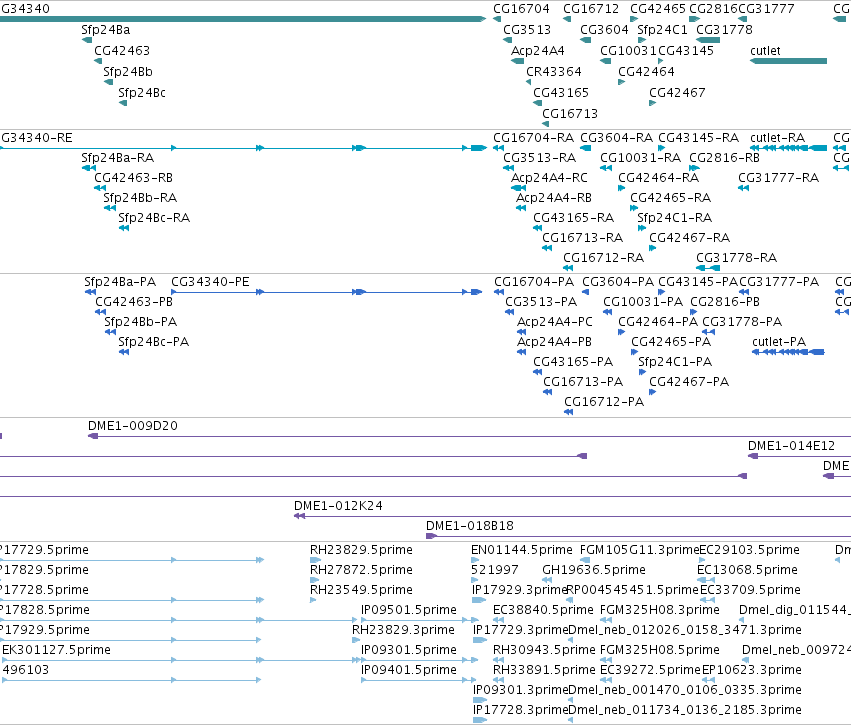Viewport: 851px width, 725px height.
Task: Click the CG43145-RA transcript label
Action: click(x=698, y=138)
